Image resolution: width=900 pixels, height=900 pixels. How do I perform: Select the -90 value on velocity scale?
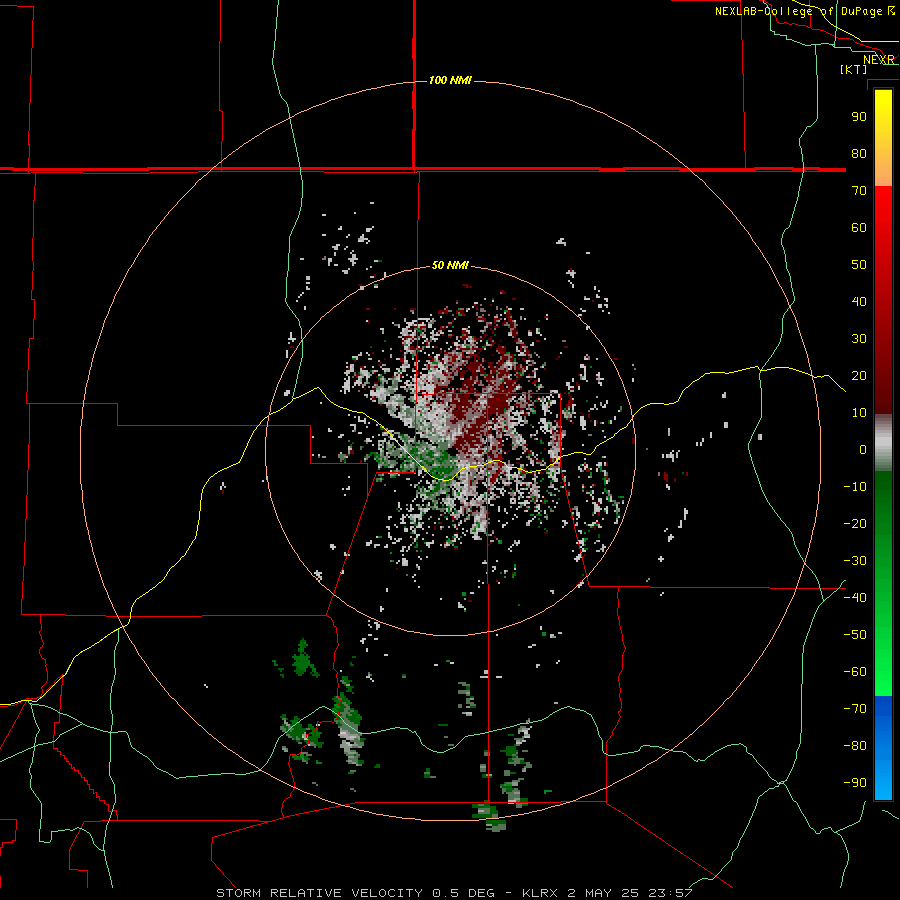[x=855, y=783]
